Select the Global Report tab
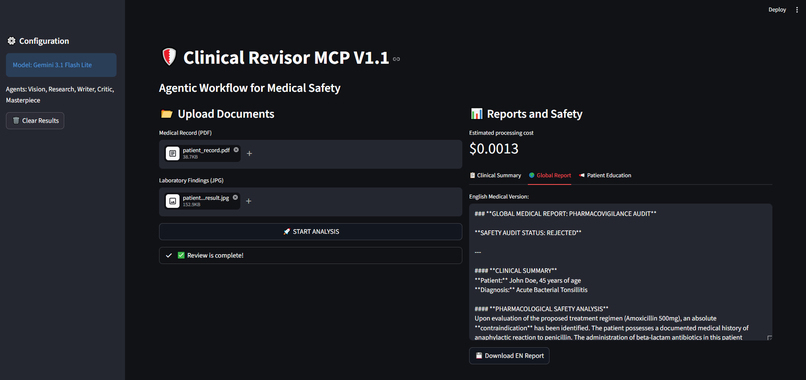806x380 pixels. pos(550,175)
